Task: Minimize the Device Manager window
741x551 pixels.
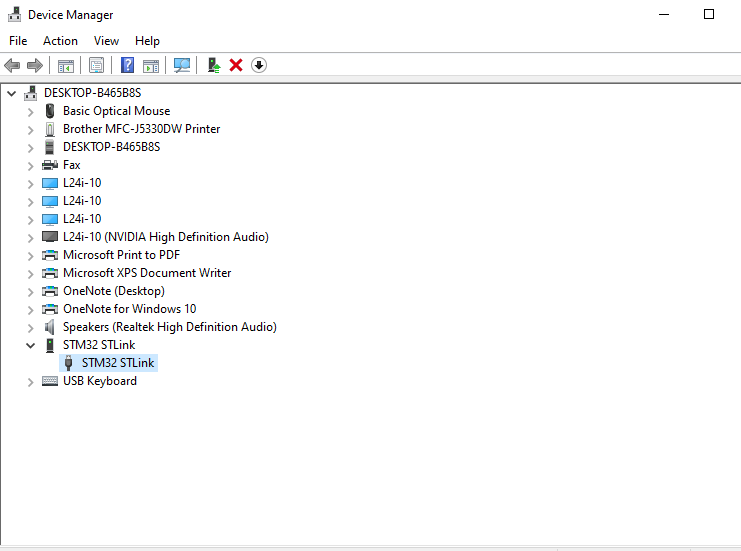Action: point(664,15)
